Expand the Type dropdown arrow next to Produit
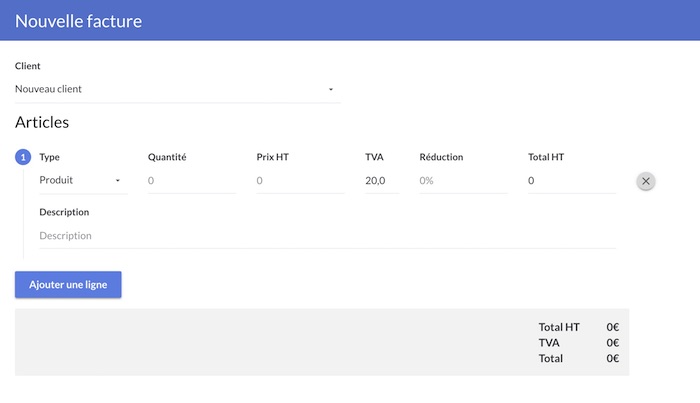This screenshot has width=700, height=403. click(118, 181)
